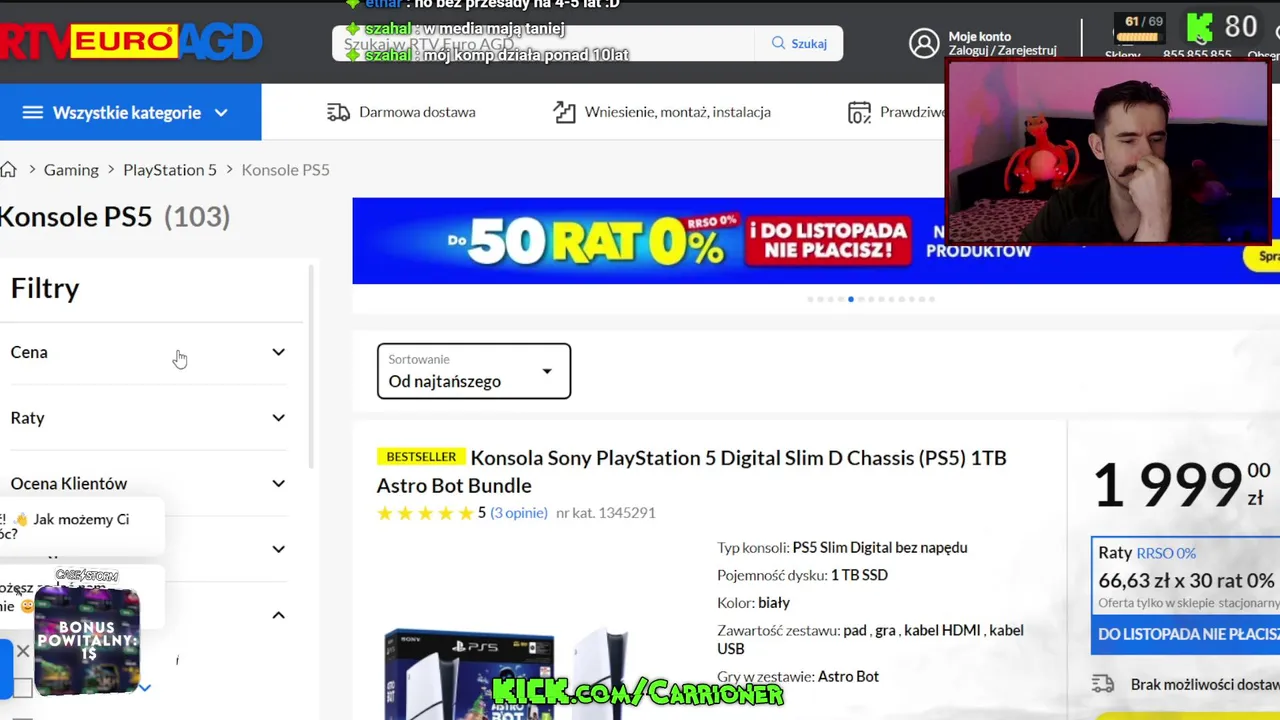Viewport: 1280px width, 720px height.
Task: Click the Wniesienie, montaż stairs icon
Action: pyautogui.click(x=565, y=112)
